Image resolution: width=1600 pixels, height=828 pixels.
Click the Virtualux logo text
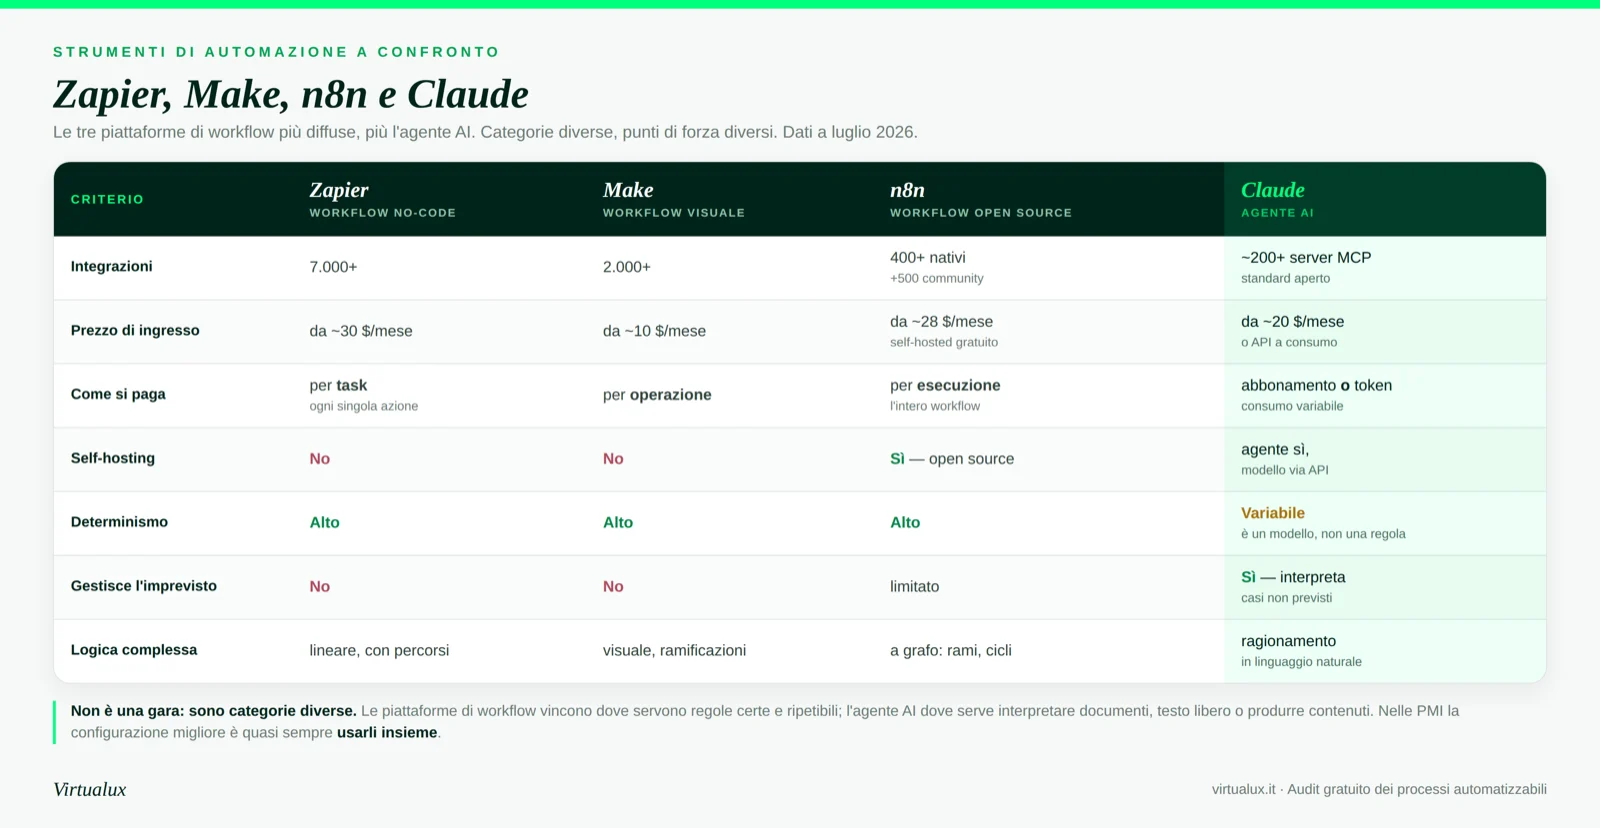click(90, 790)
